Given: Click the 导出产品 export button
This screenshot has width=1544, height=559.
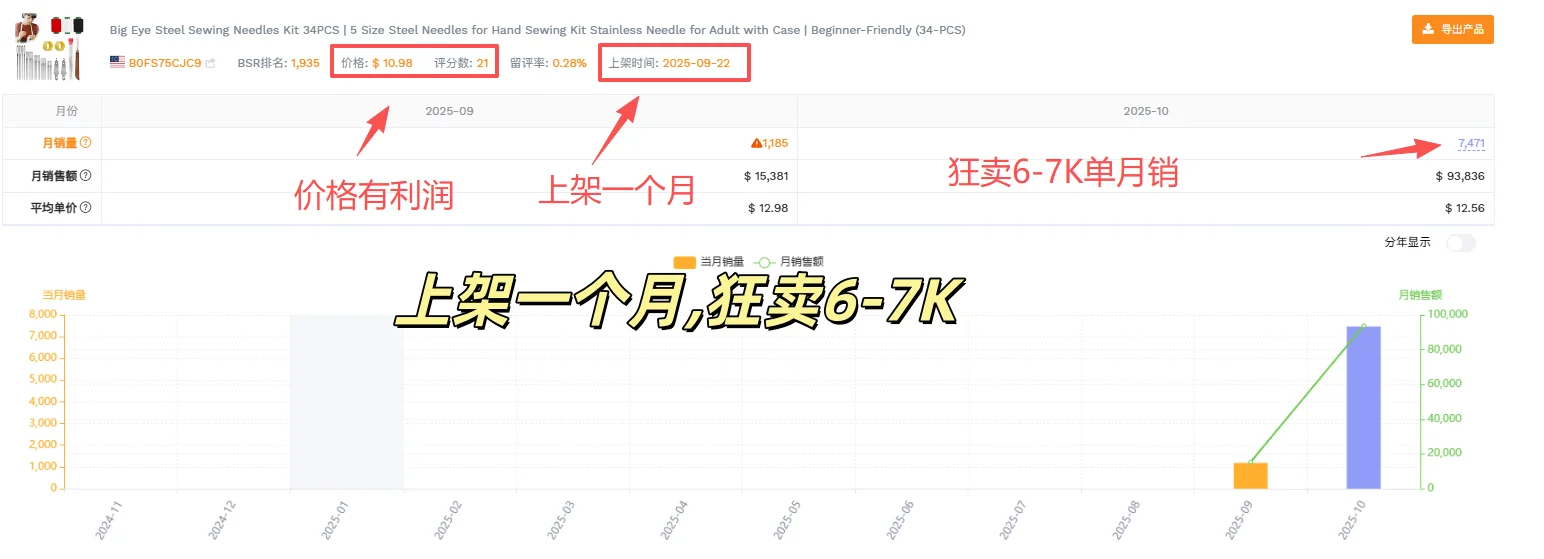Looking at the screenshot, I should (1452, 30).
